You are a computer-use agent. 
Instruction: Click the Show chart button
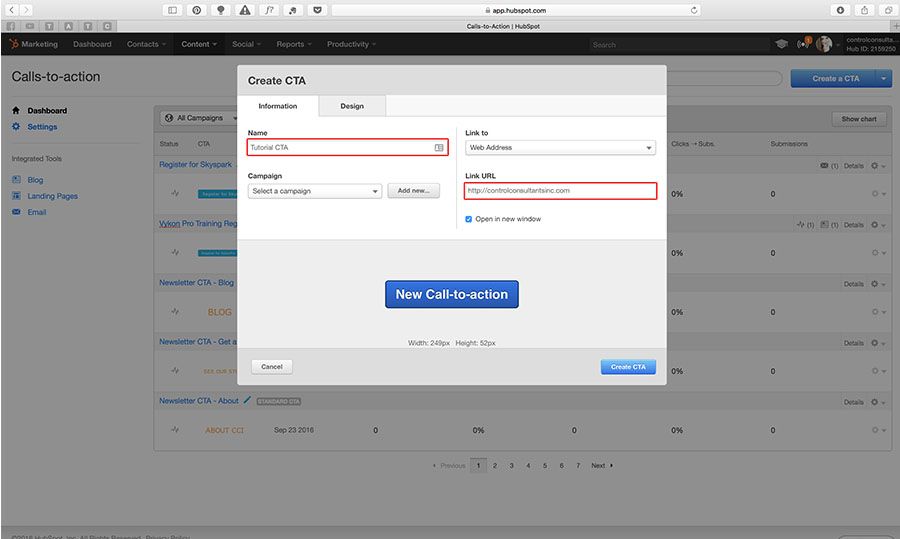tap(859, 119)
